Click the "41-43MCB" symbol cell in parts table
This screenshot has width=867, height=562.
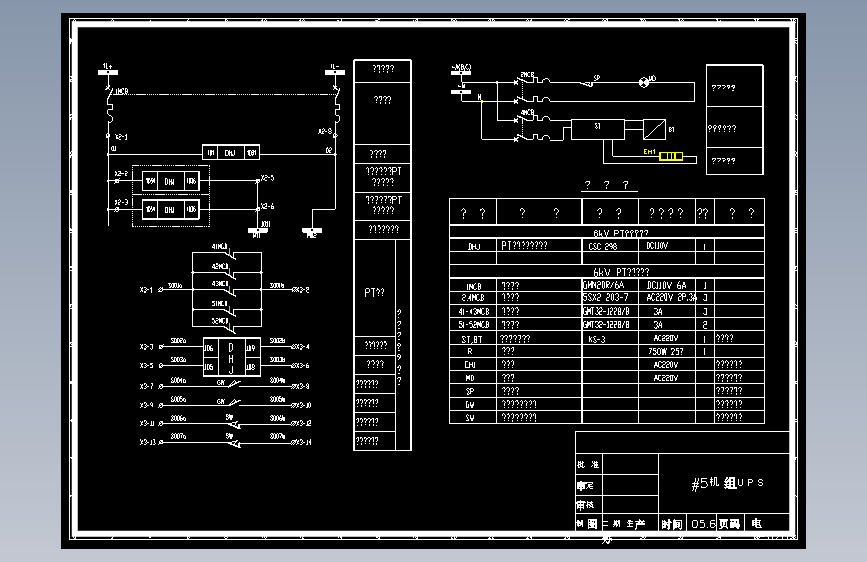point(473,311)
